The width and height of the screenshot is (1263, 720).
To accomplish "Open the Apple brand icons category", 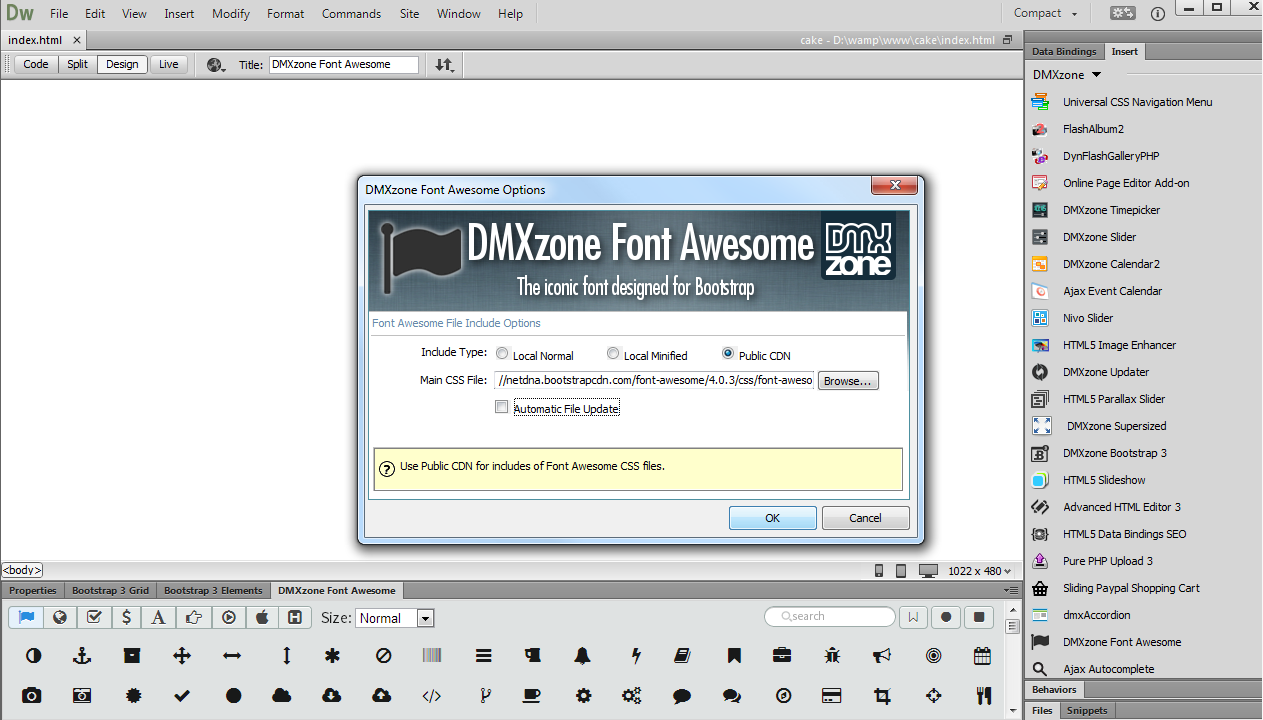I will tap(262, 617).
